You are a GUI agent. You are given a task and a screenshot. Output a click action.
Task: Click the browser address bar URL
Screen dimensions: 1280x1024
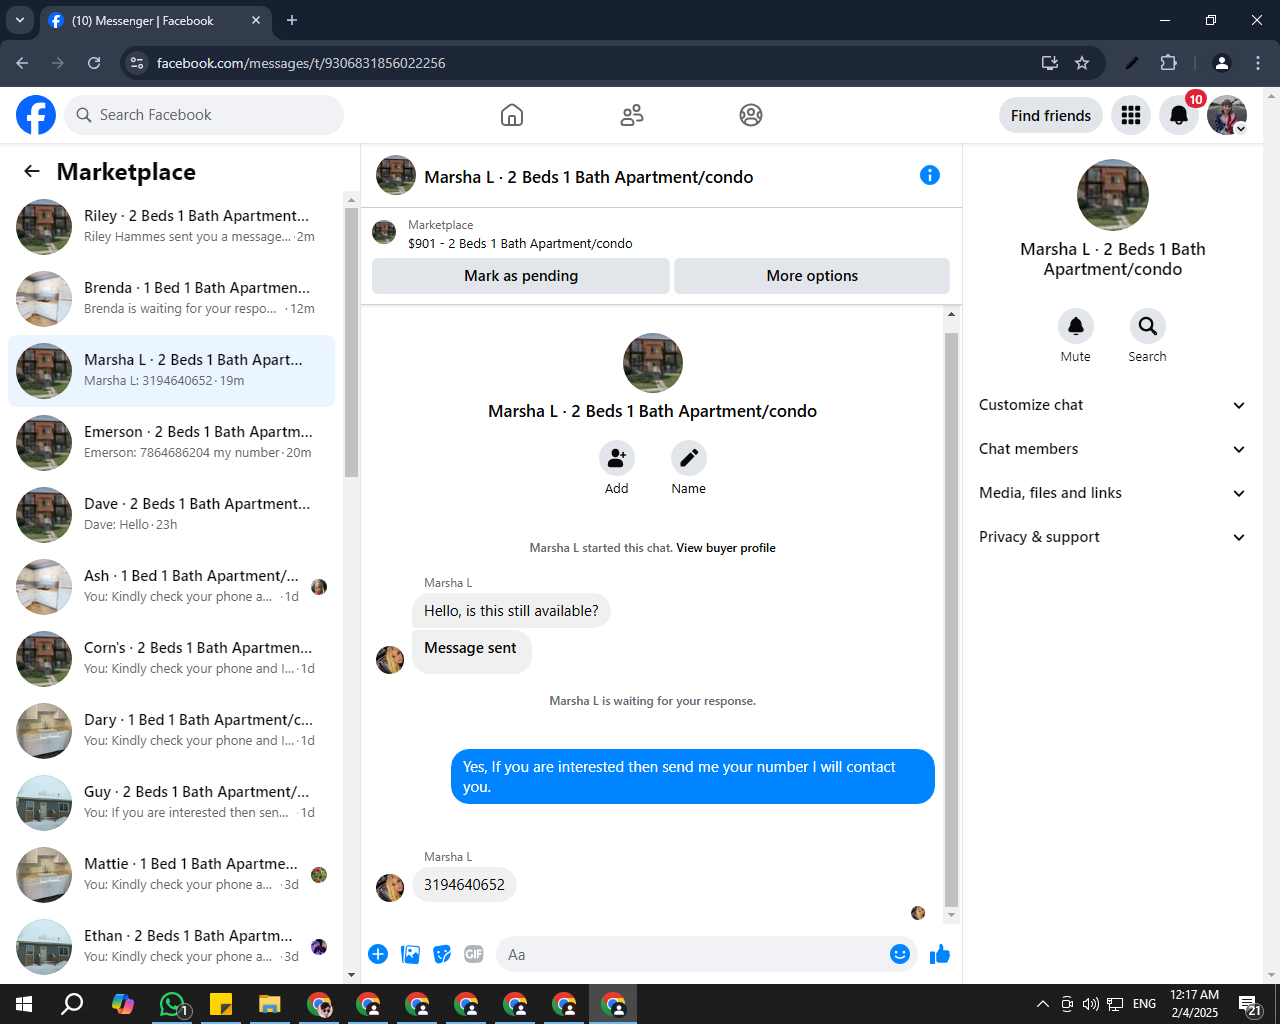click(301, 63)
